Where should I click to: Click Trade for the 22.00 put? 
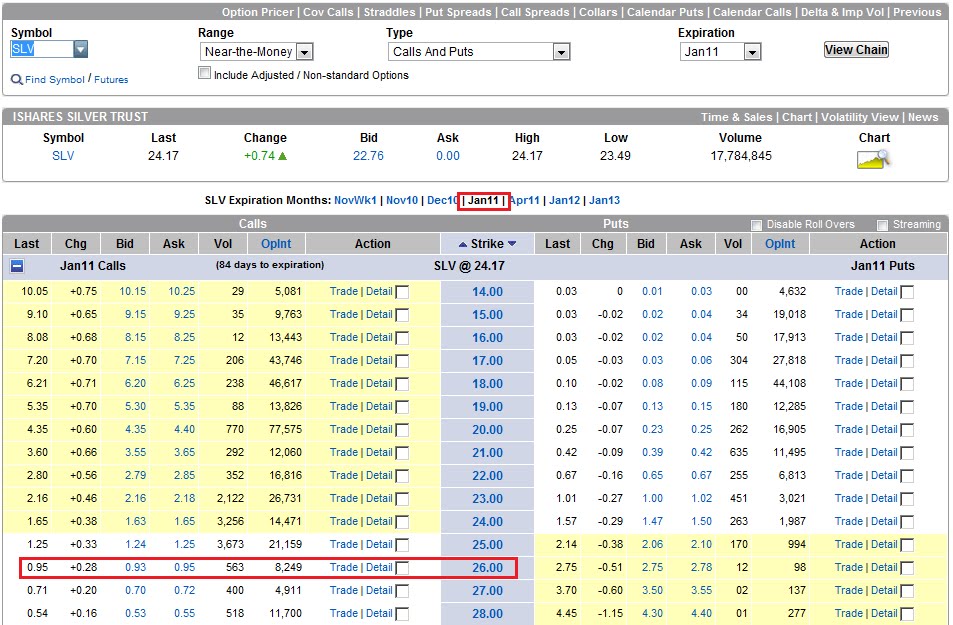click(x=848, y=475)
